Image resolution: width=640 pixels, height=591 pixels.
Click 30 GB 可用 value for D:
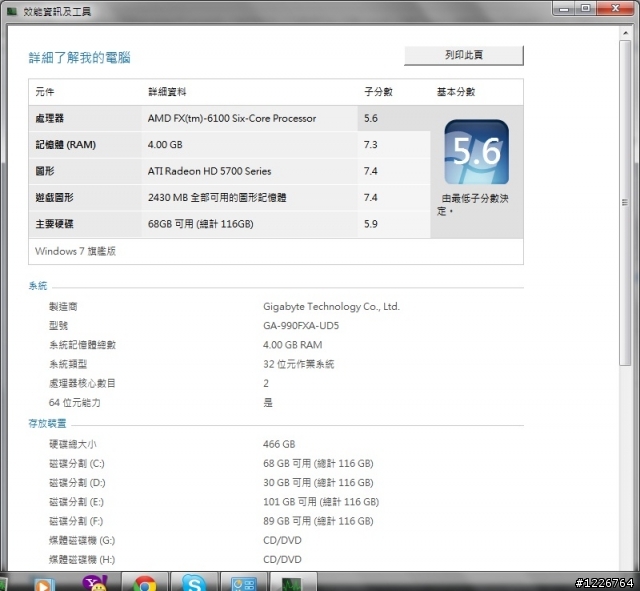point(318,482)
